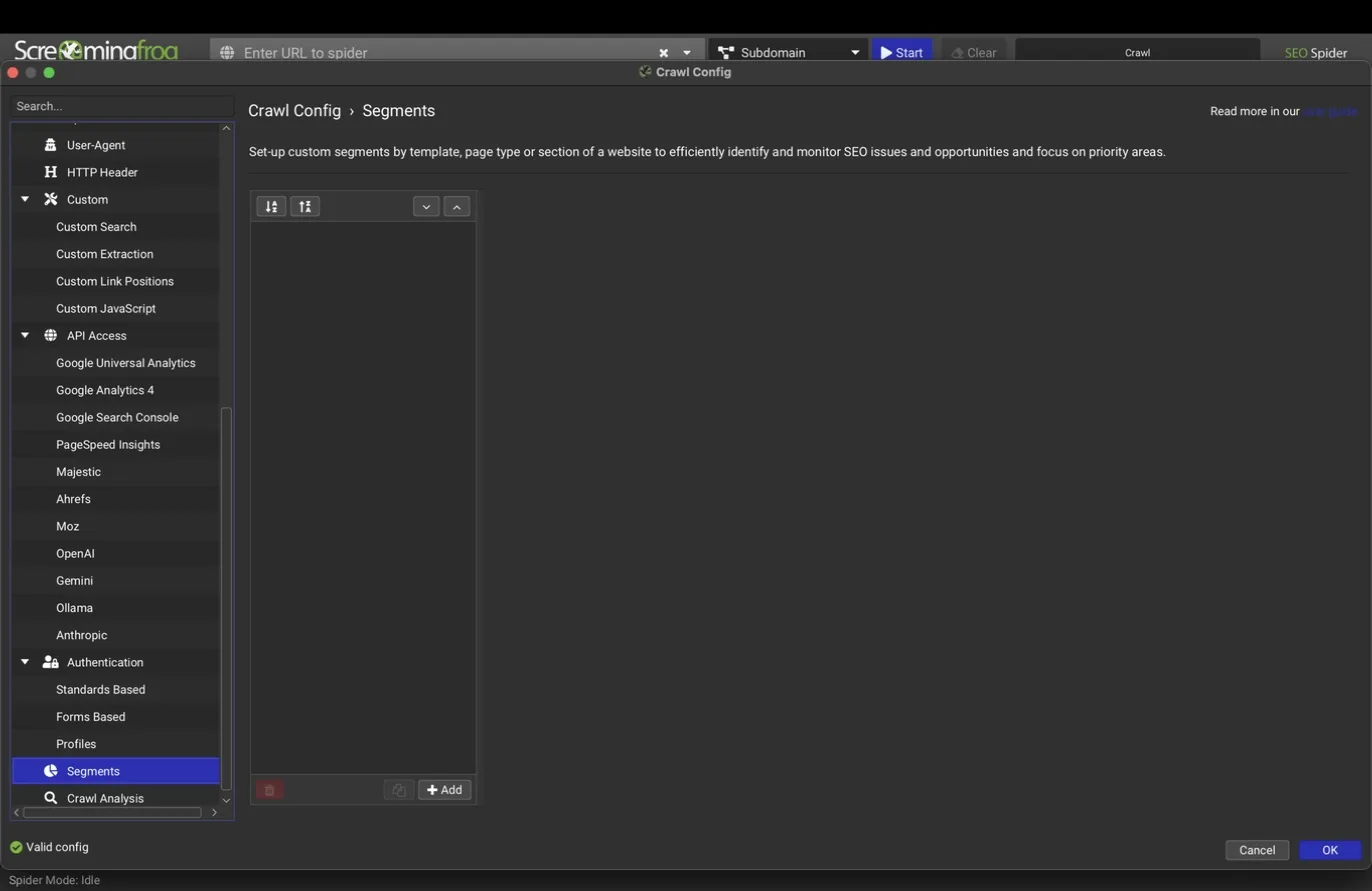Screen dimensions: 1372x891
Task: Click Start in the main window
Action: [x=901, y=52]
